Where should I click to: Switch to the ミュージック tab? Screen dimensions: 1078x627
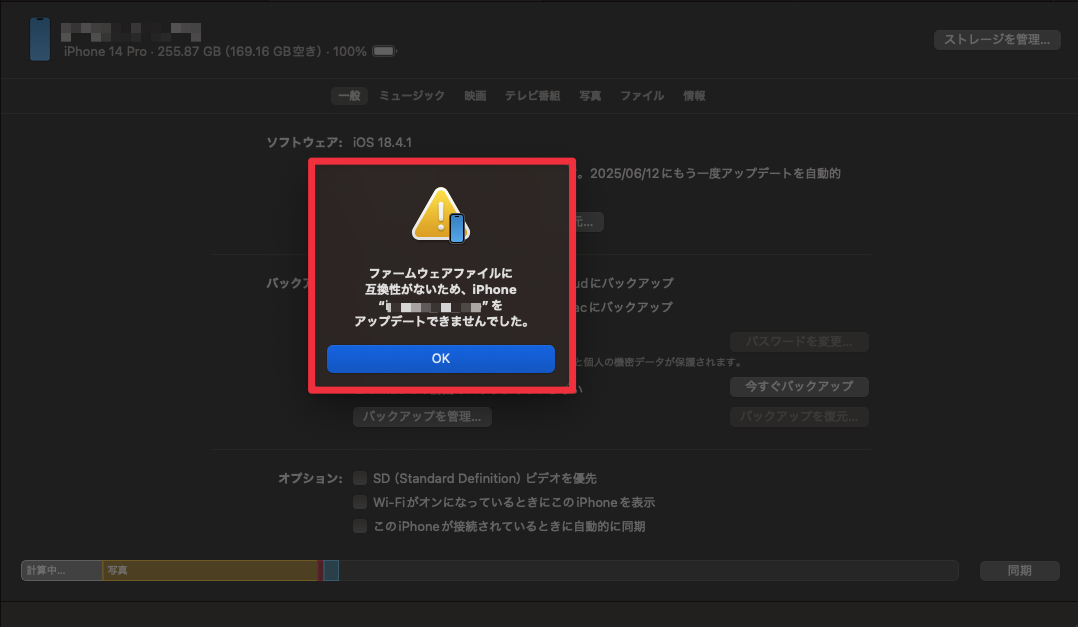412,96
